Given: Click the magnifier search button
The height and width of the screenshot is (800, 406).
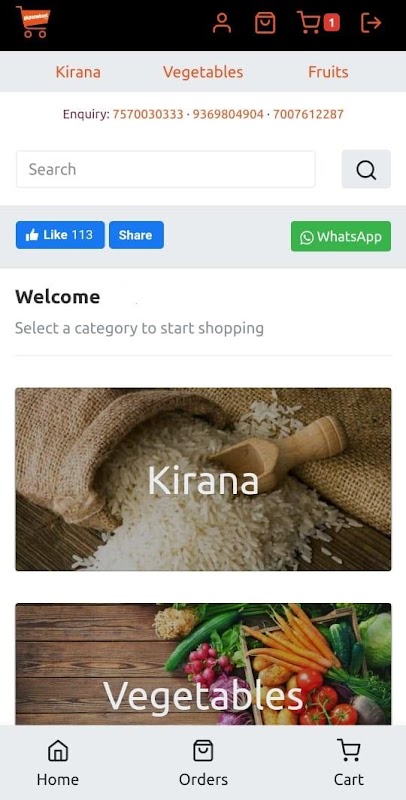Looking at the screenshot, I should (366, 169).
